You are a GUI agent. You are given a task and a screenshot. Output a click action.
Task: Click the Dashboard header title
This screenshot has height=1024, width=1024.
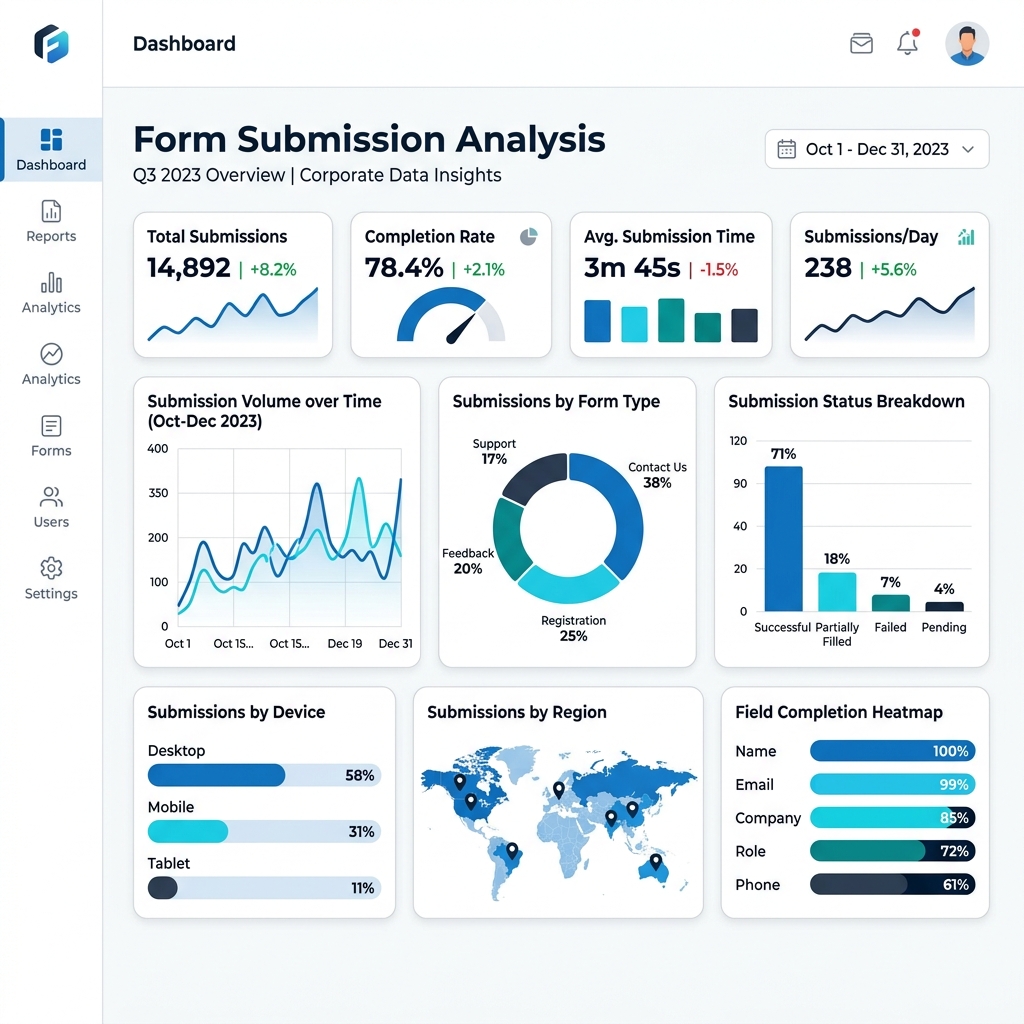(x=184, y=44)
